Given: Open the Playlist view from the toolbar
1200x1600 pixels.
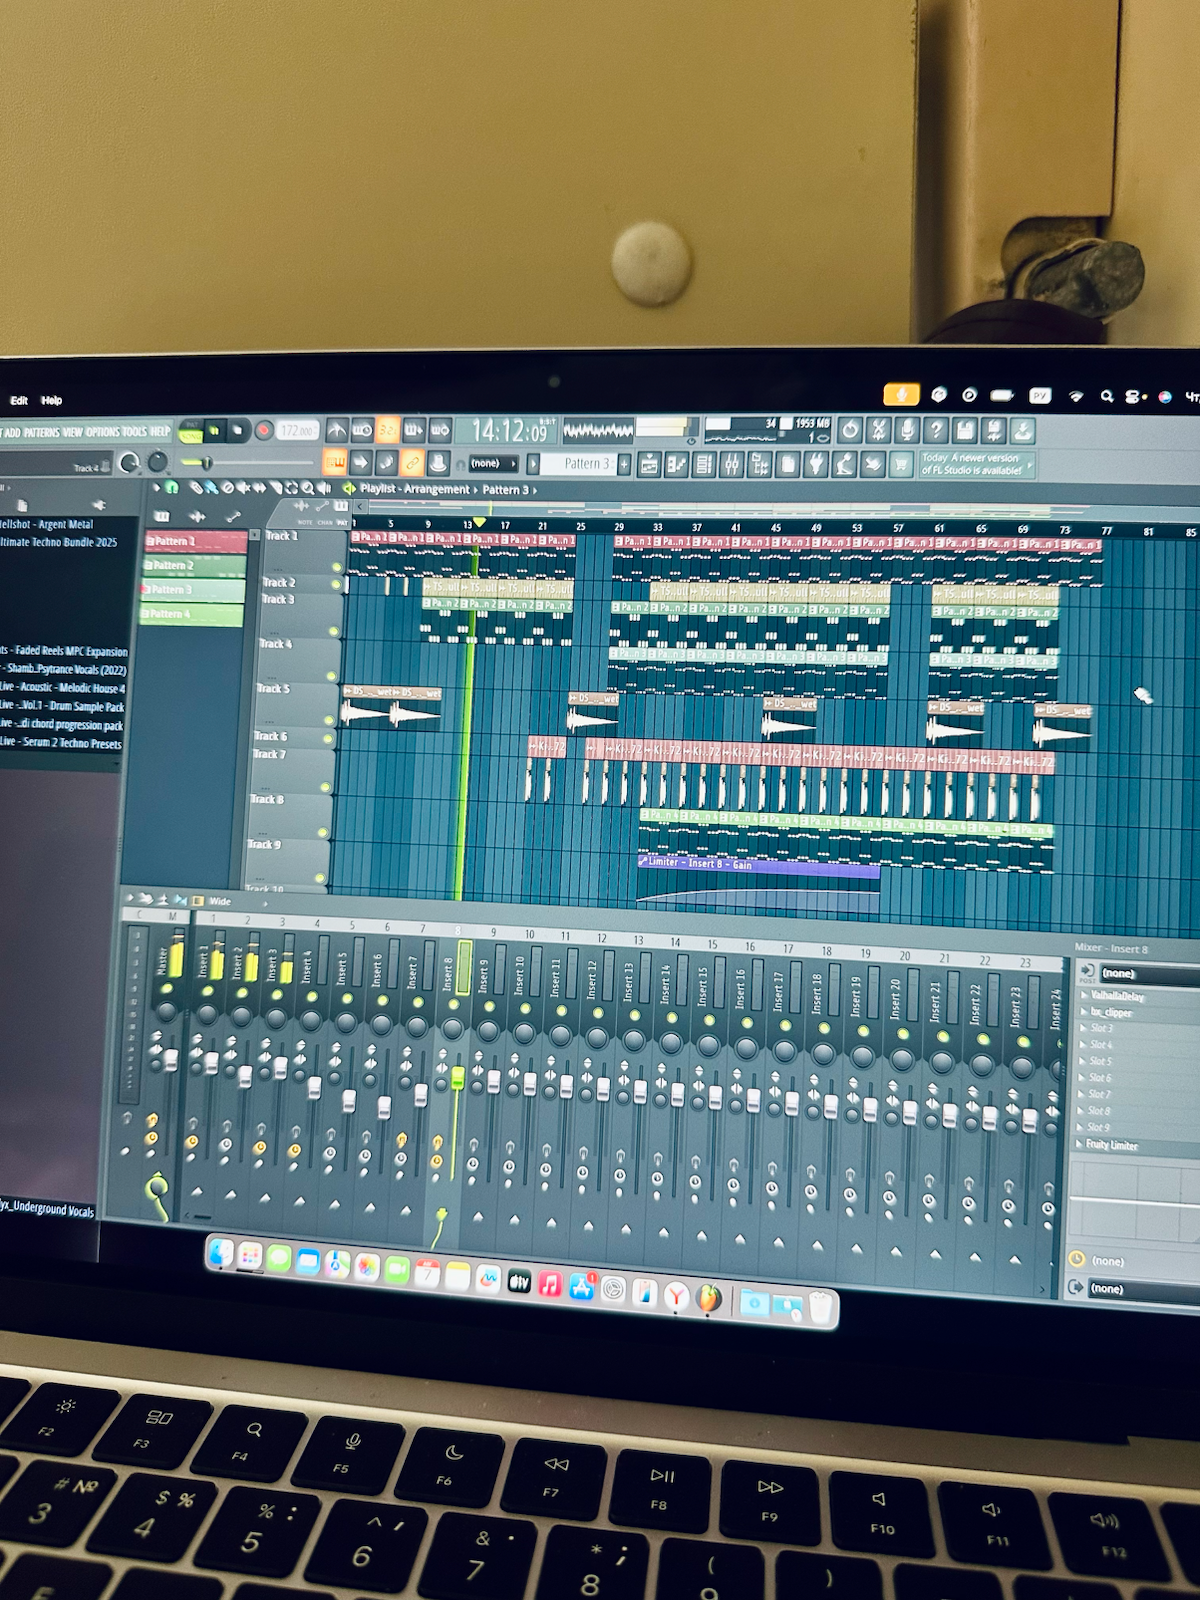Looking at the screenshot, I should tap(649, 464).
